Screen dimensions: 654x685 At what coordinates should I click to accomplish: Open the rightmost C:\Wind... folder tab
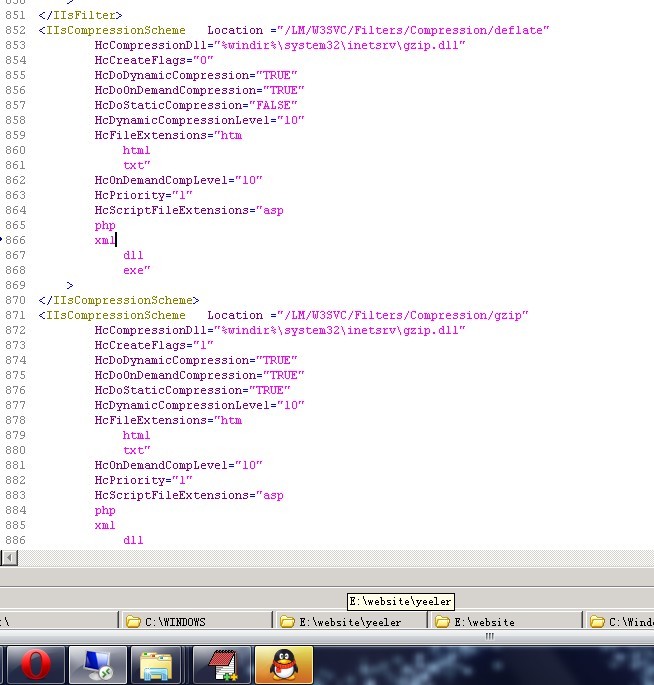(x=622, y=622)
